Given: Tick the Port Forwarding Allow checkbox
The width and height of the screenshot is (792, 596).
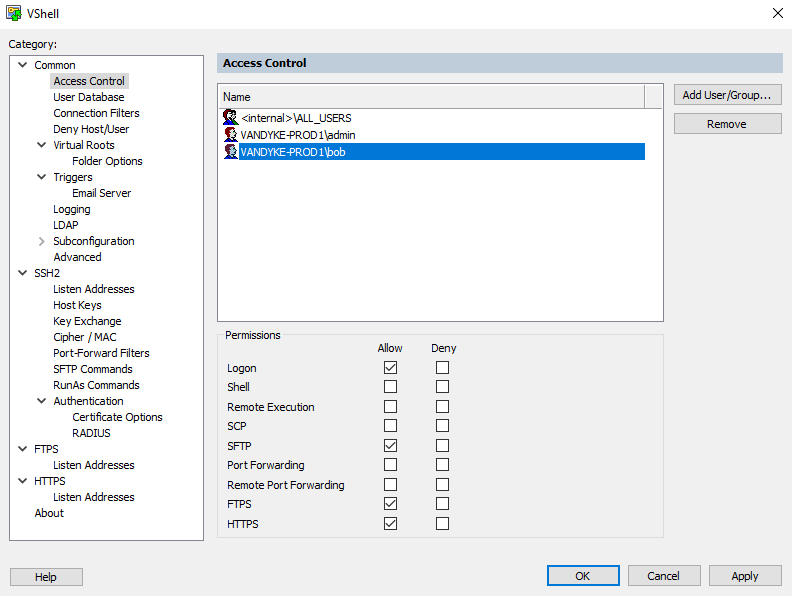Looking at the screenshot, I should tap(390, 465).
